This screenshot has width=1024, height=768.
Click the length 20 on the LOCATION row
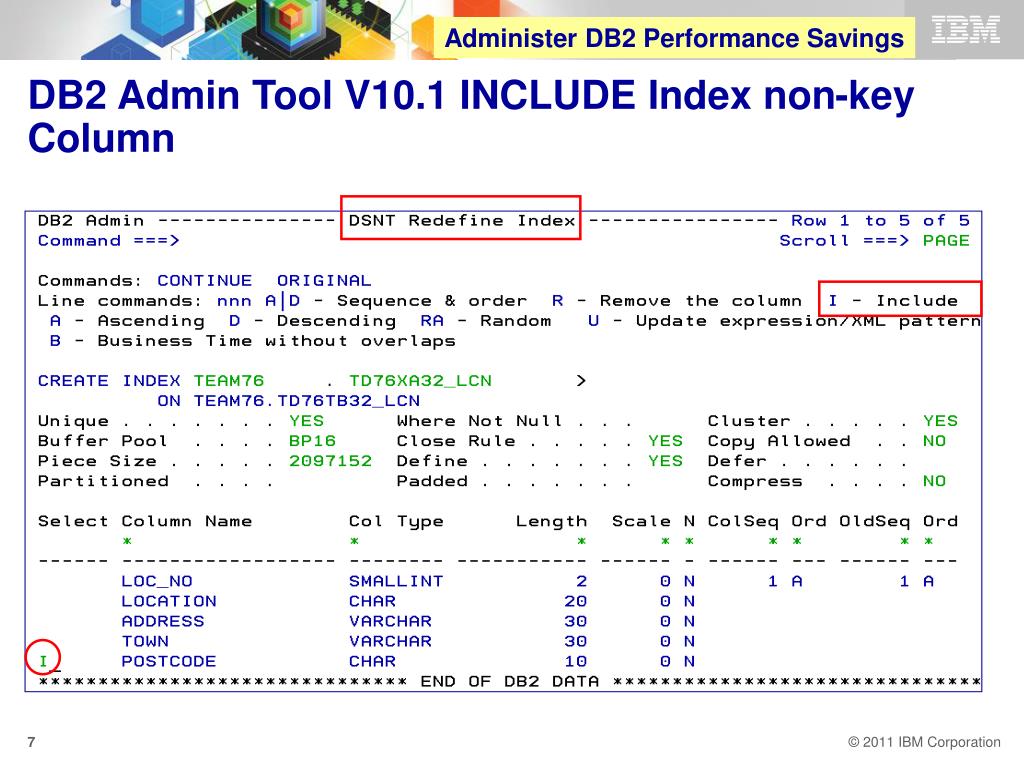pyautogui.click(x=575, y=601)
